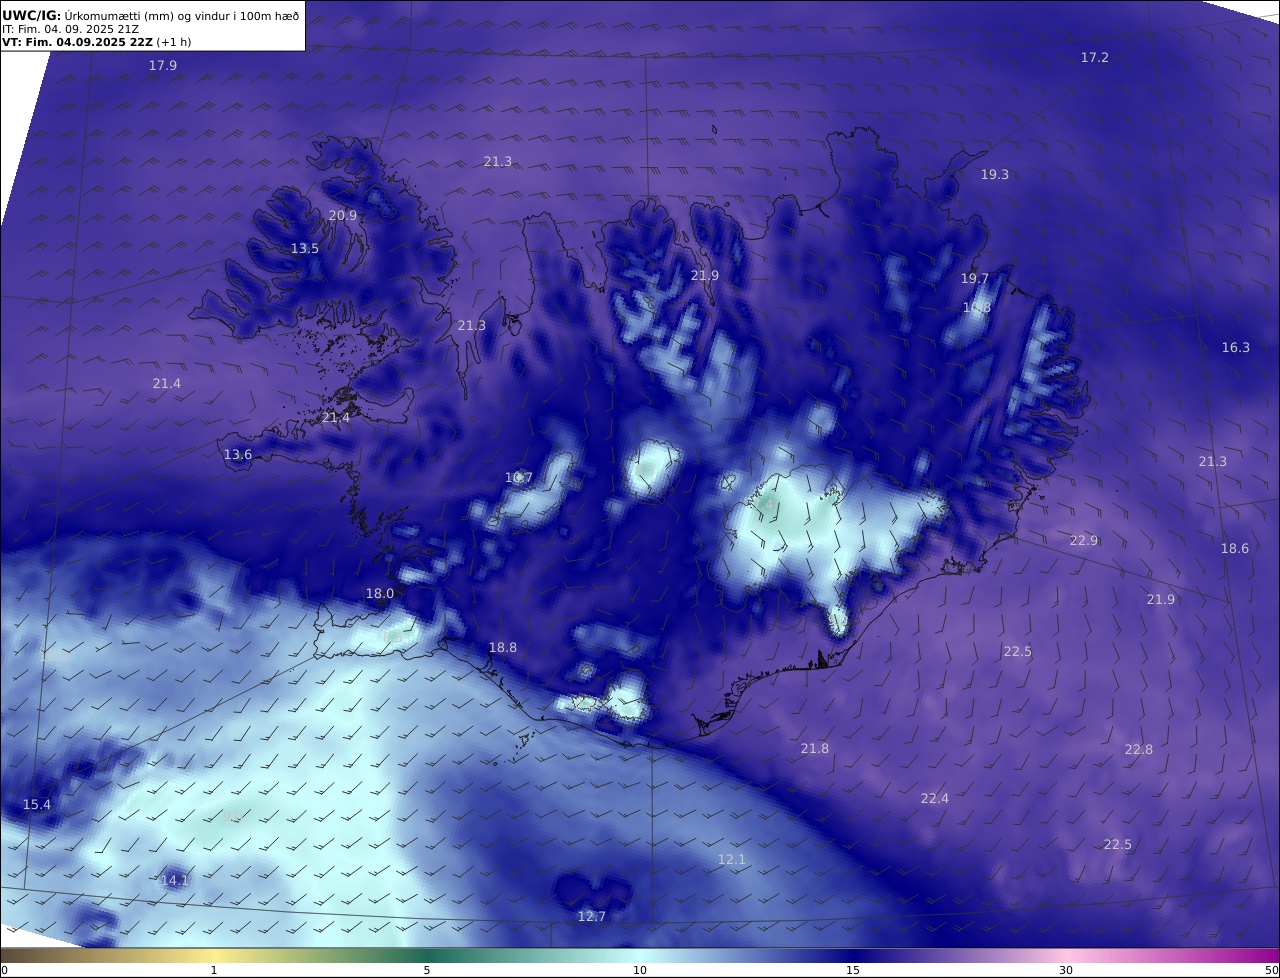Click the 12.7 value label
The width and height of the screenshot is (1280, 978).
click(x=592, y=917)
